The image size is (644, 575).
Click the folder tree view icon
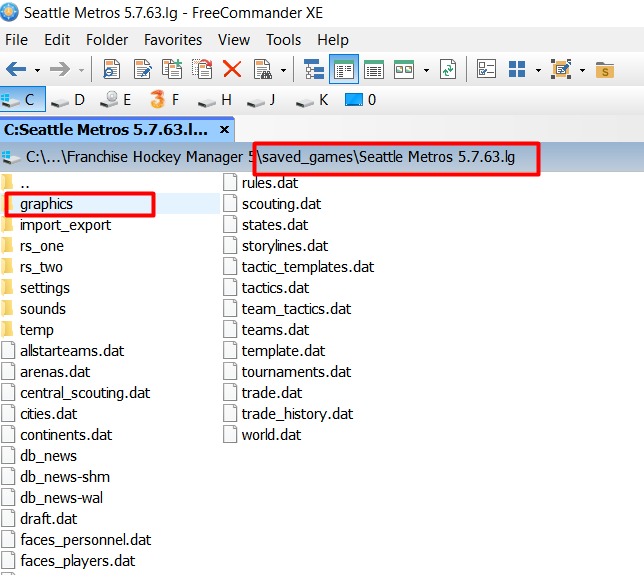coord(314,70)
